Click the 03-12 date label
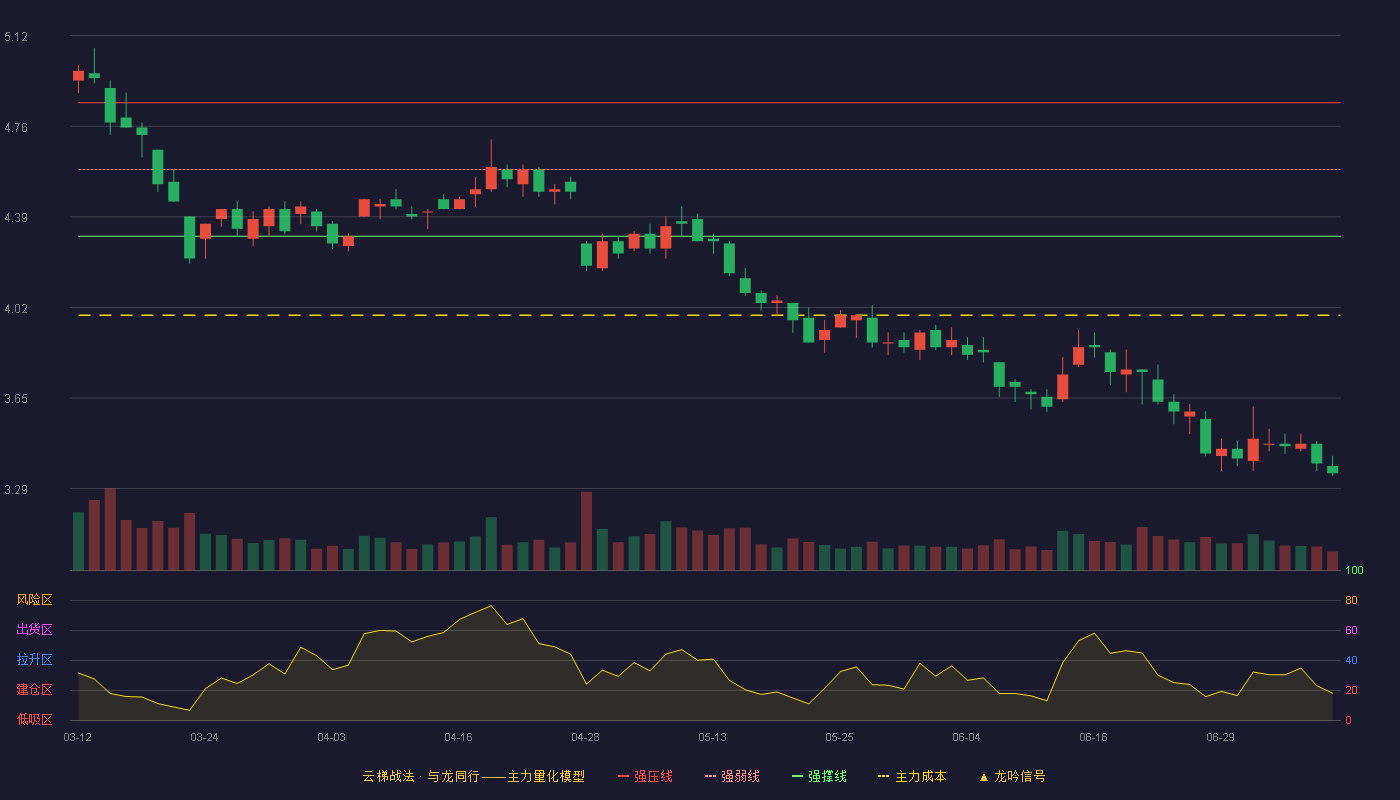 click(x=77, y=737)
